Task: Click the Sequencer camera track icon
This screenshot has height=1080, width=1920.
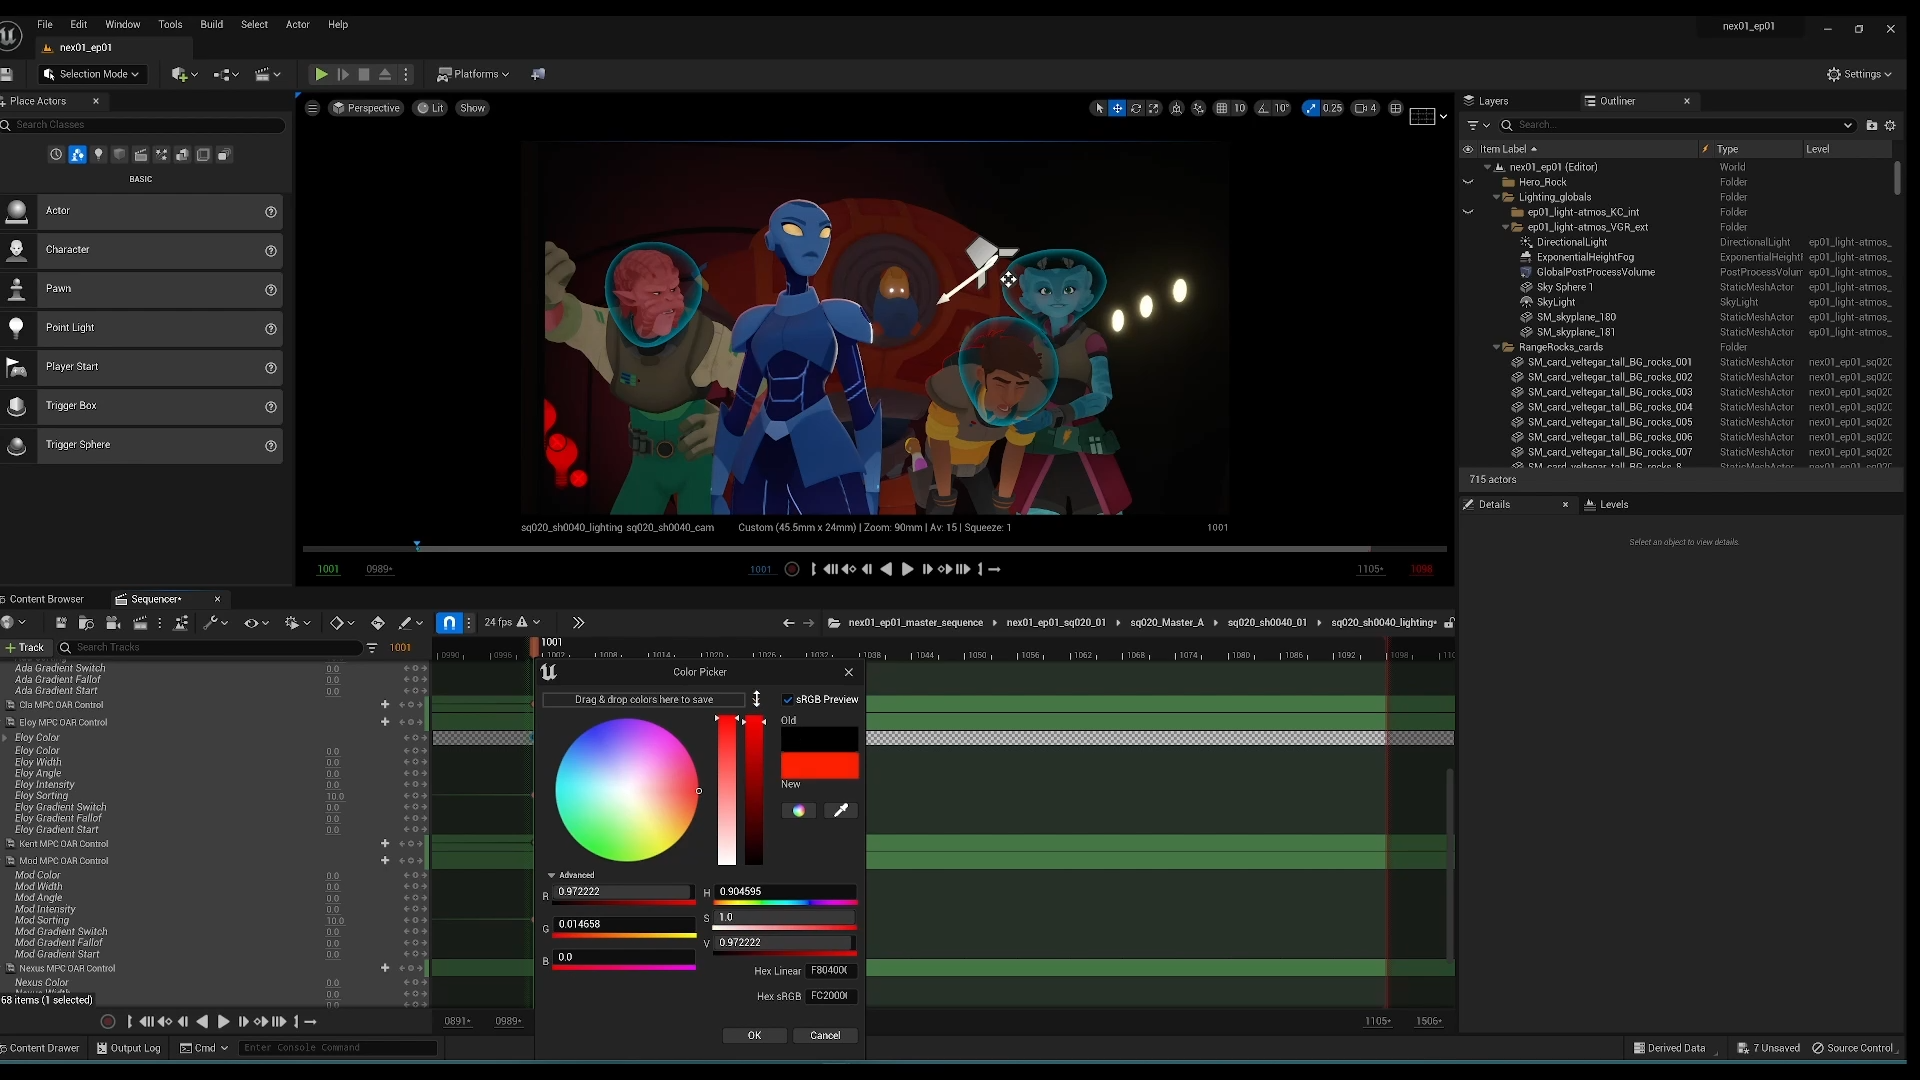Action: [112, 623]
